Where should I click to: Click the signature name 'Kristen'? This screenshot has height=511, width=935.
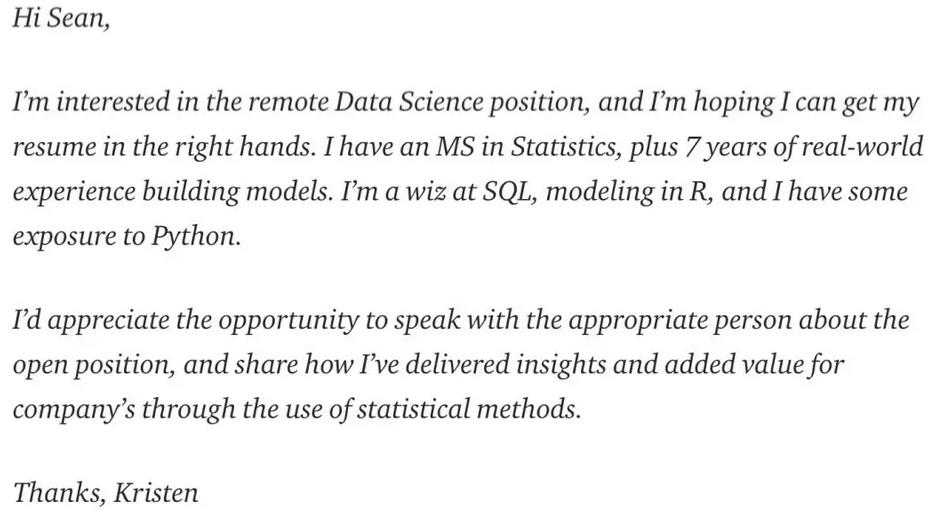[156, 493]
